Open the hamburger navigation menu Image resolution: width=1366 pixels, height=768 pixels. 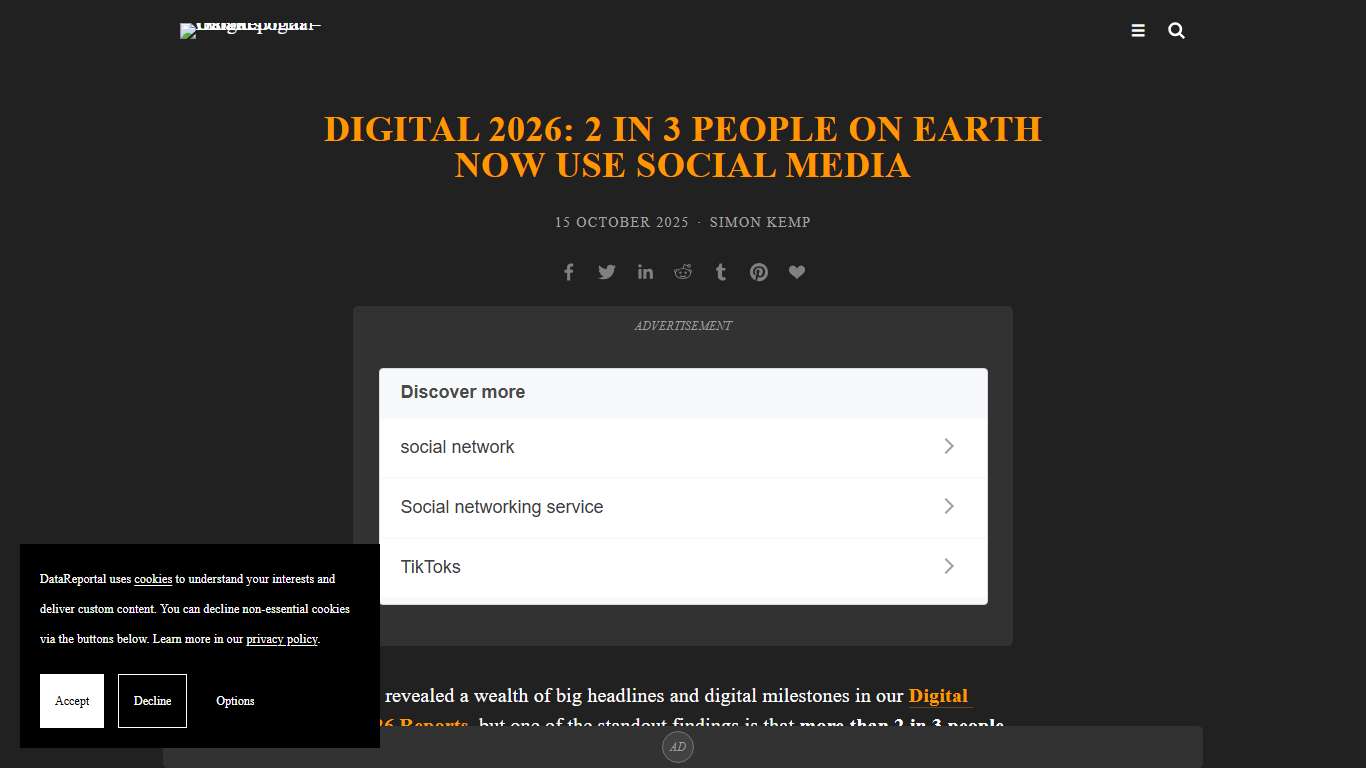click(1138, 30)
